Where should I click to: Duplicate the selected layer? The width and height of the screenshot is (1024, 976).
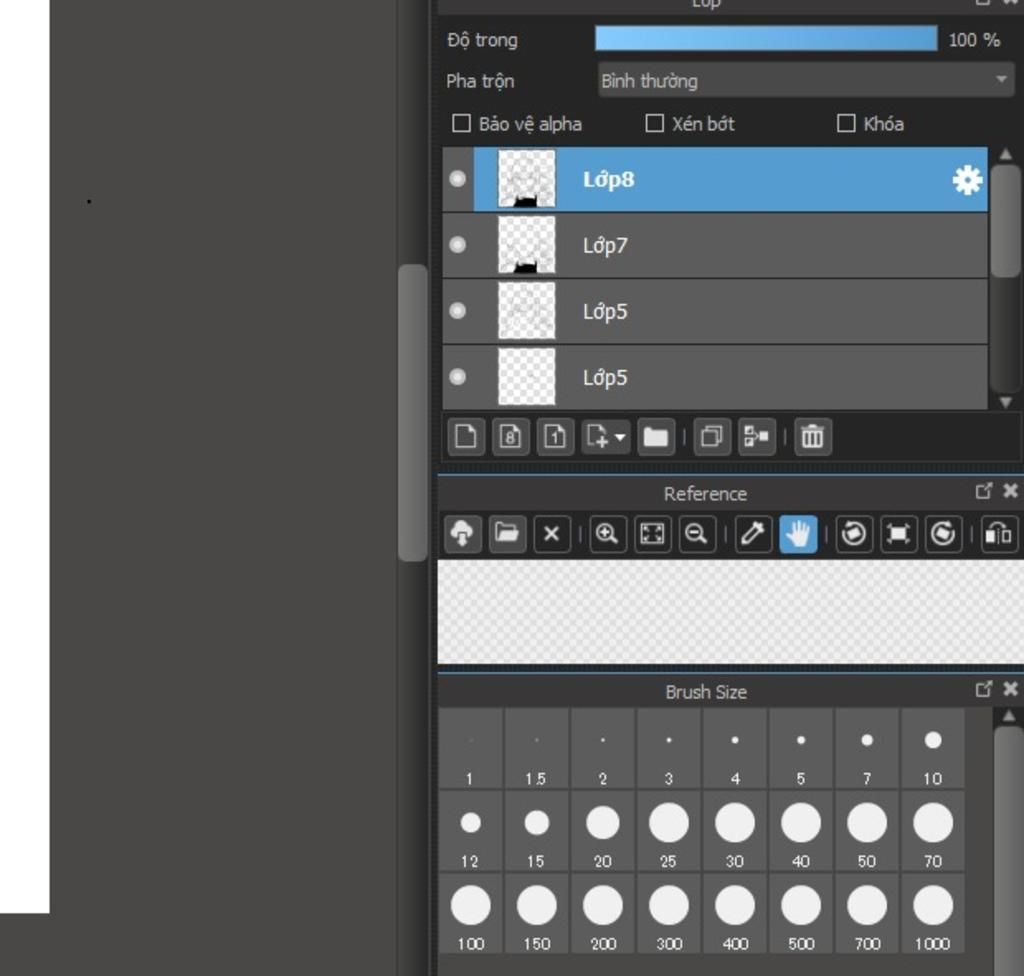[x=711, y=436]
